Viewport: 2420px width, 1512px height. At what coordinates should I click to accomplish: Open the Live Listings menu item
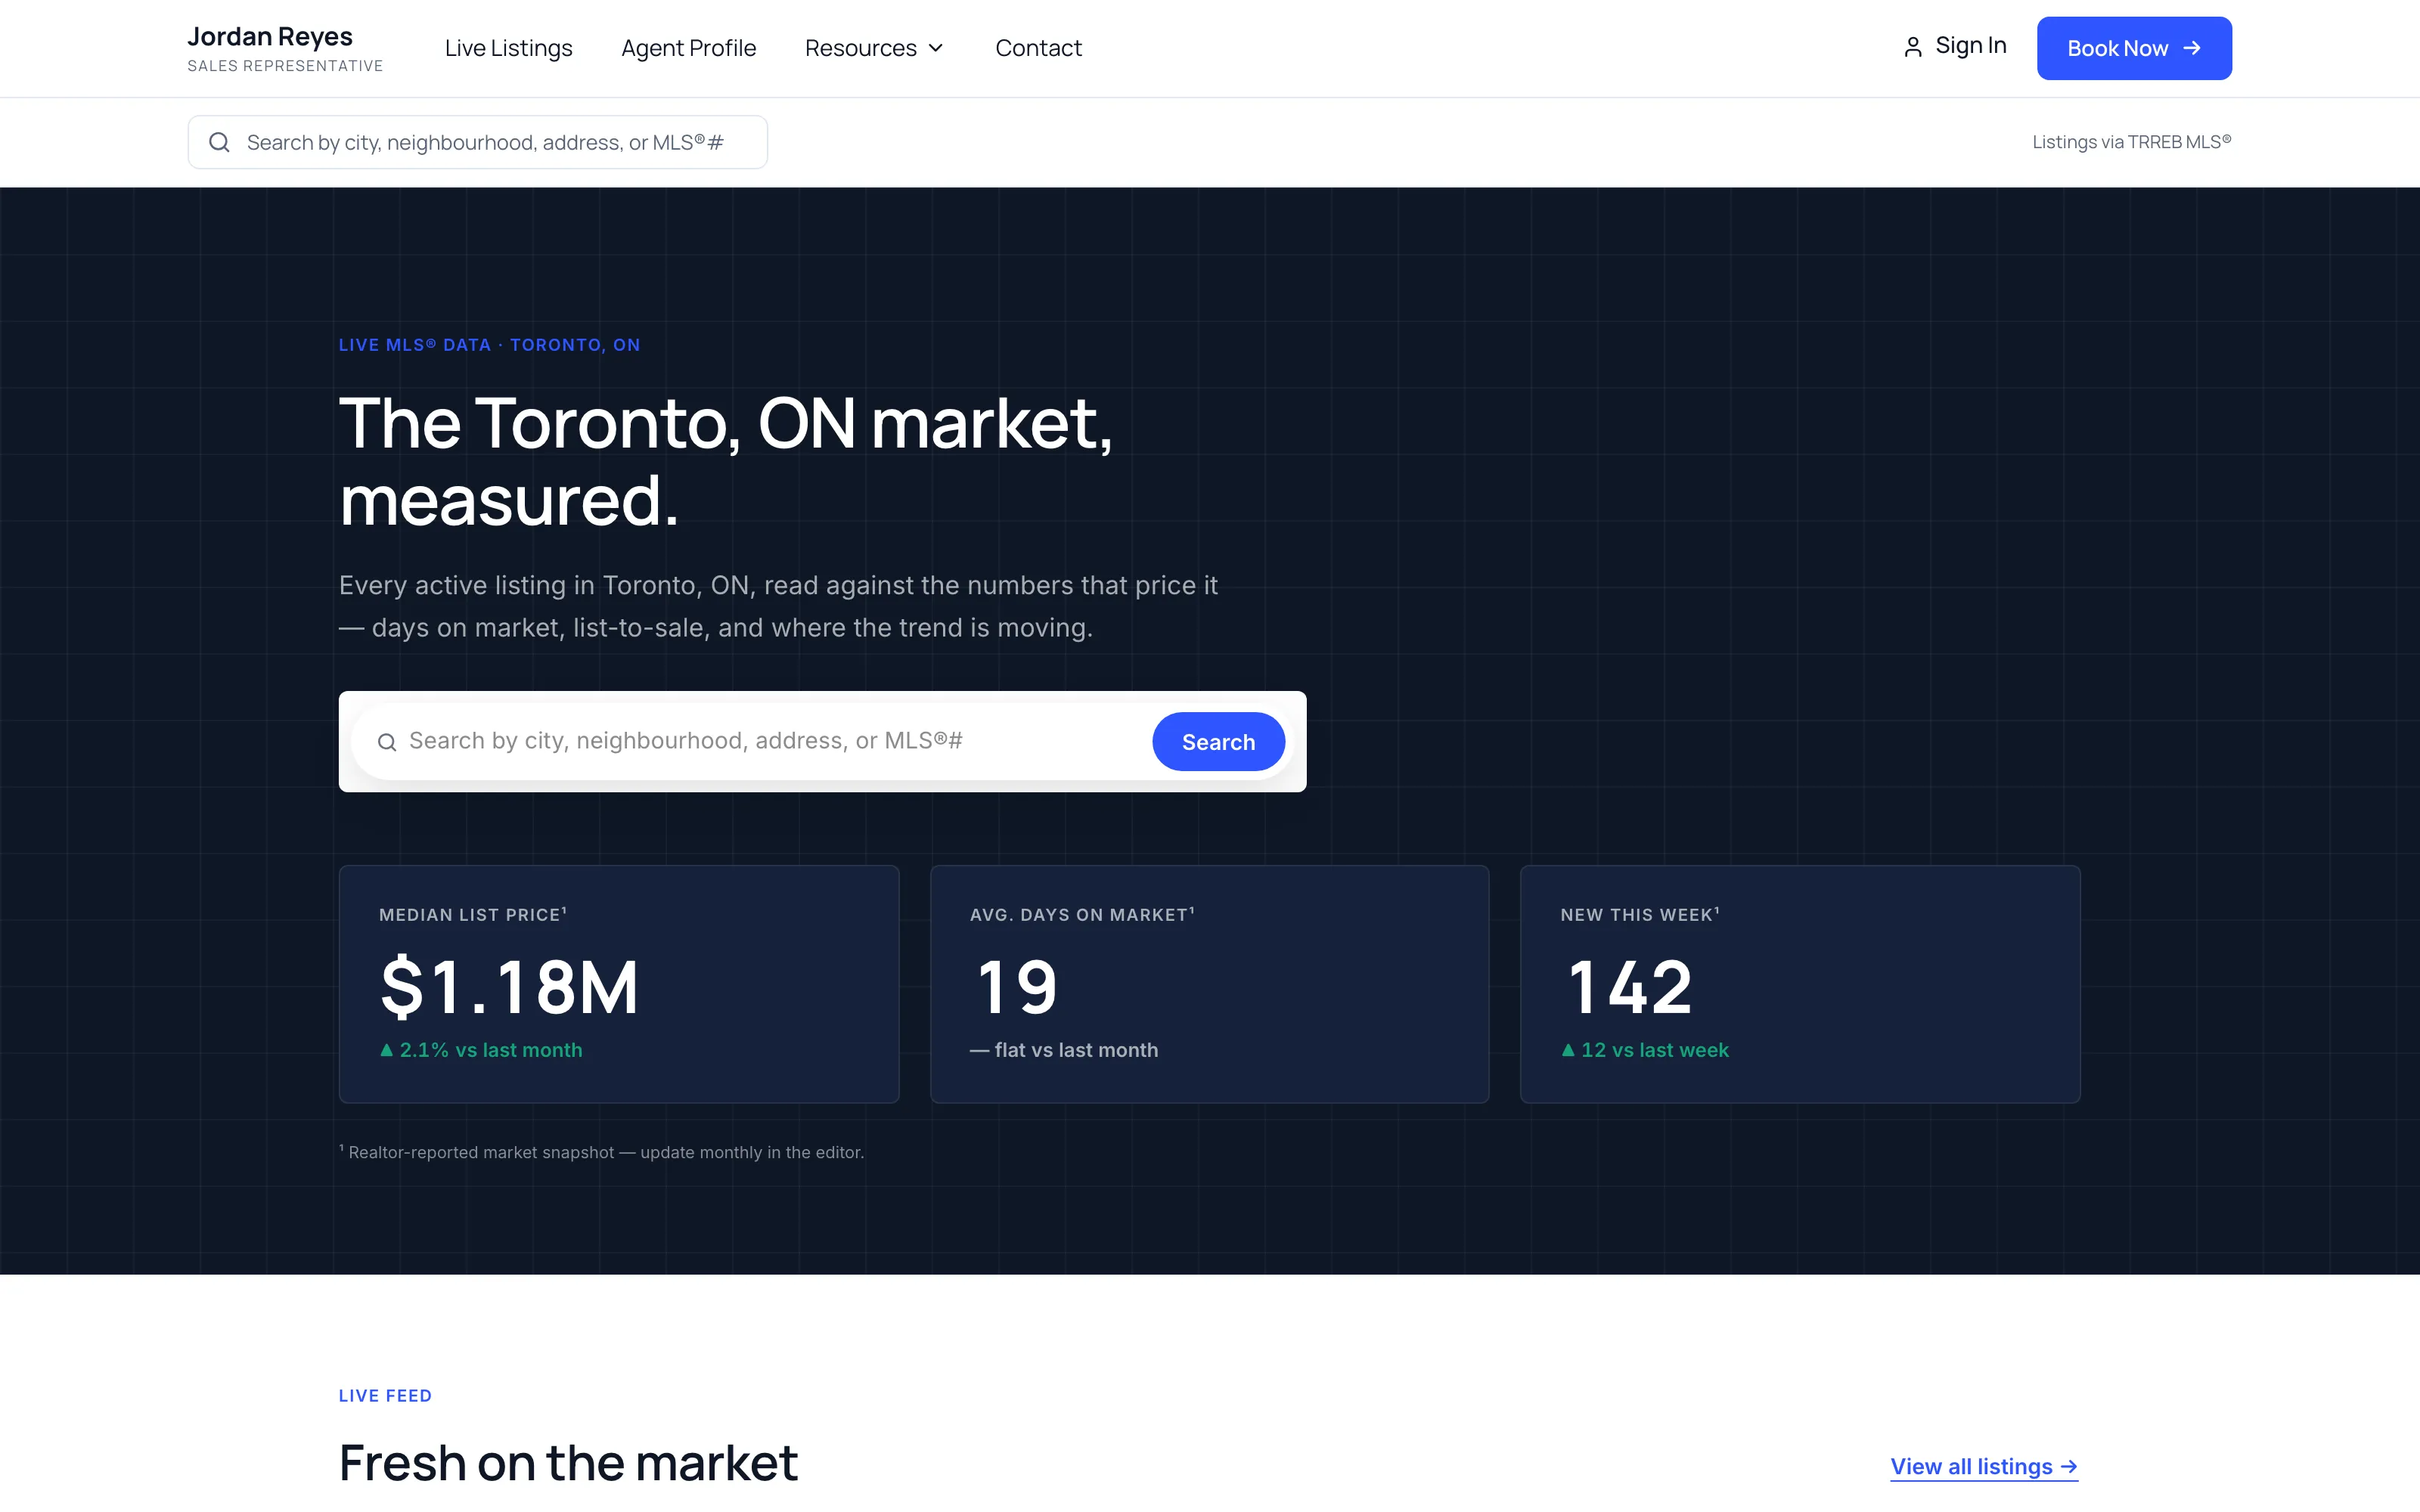coord(508,48)
